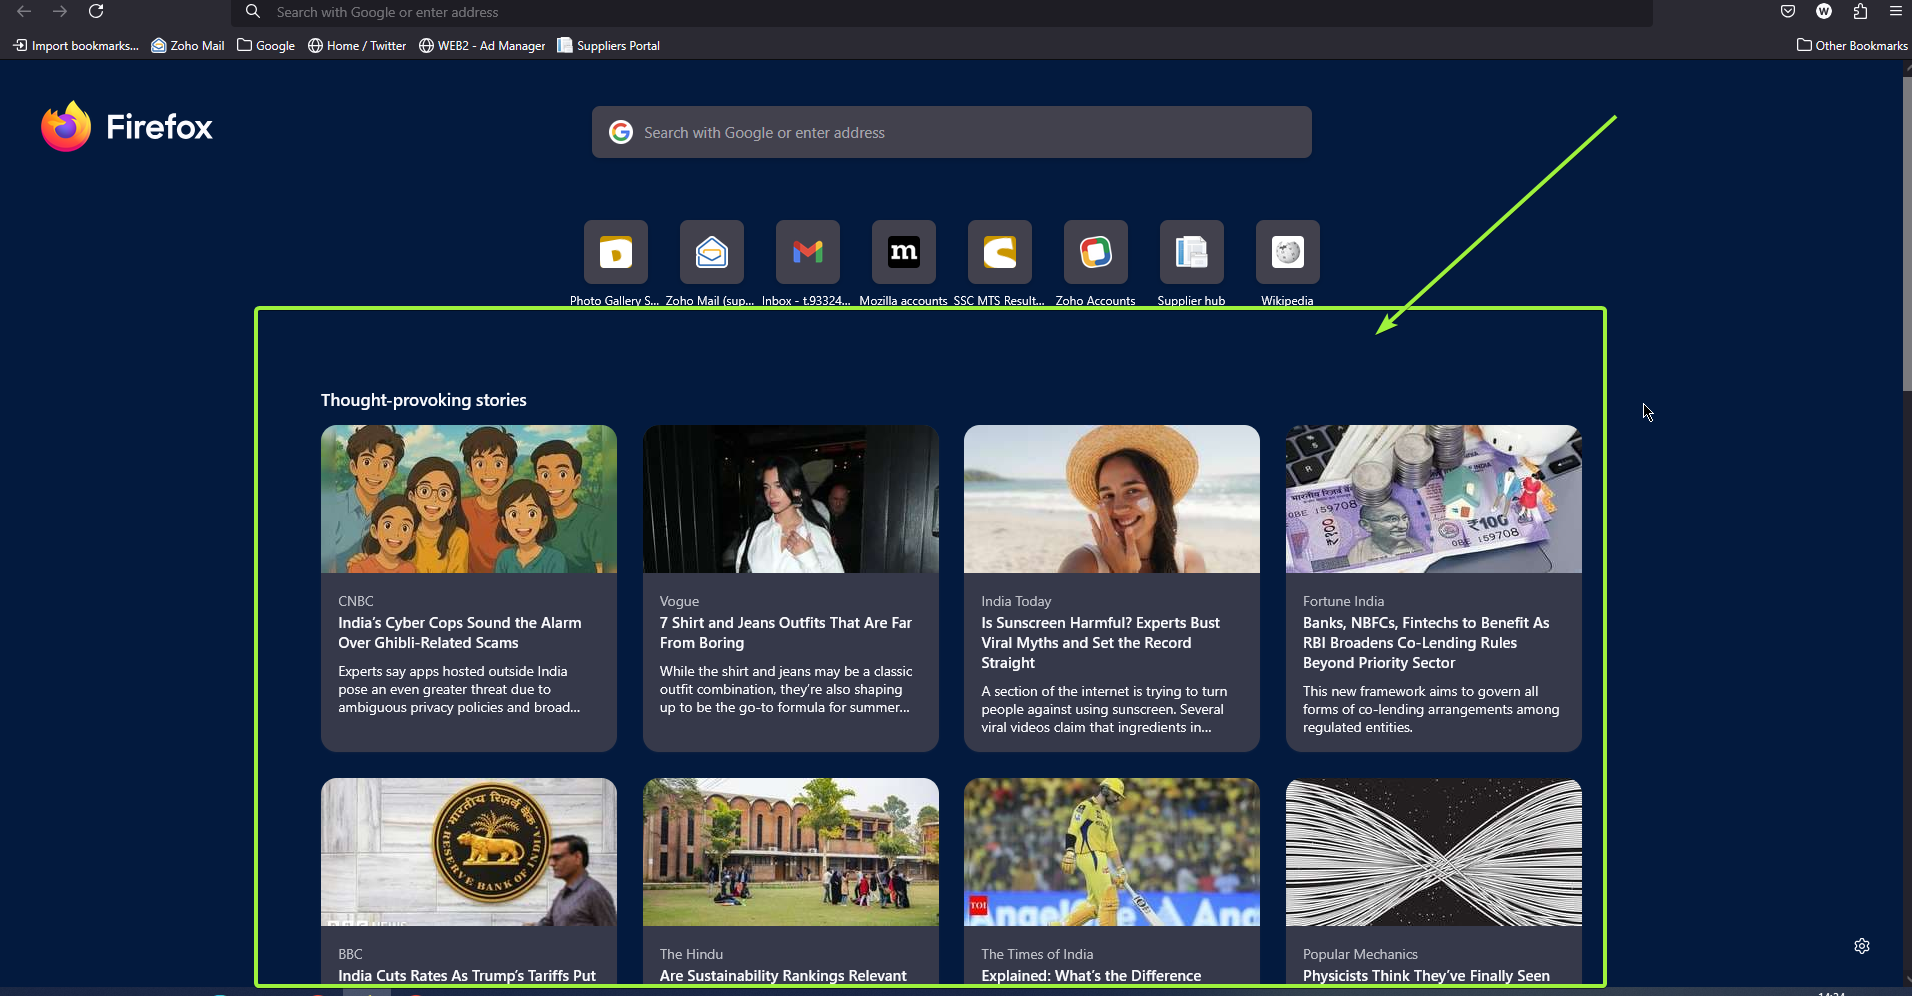1912x996 pixels.
Task: Click the search magnifier icon in address bar
Action: [x=253, y=11]
